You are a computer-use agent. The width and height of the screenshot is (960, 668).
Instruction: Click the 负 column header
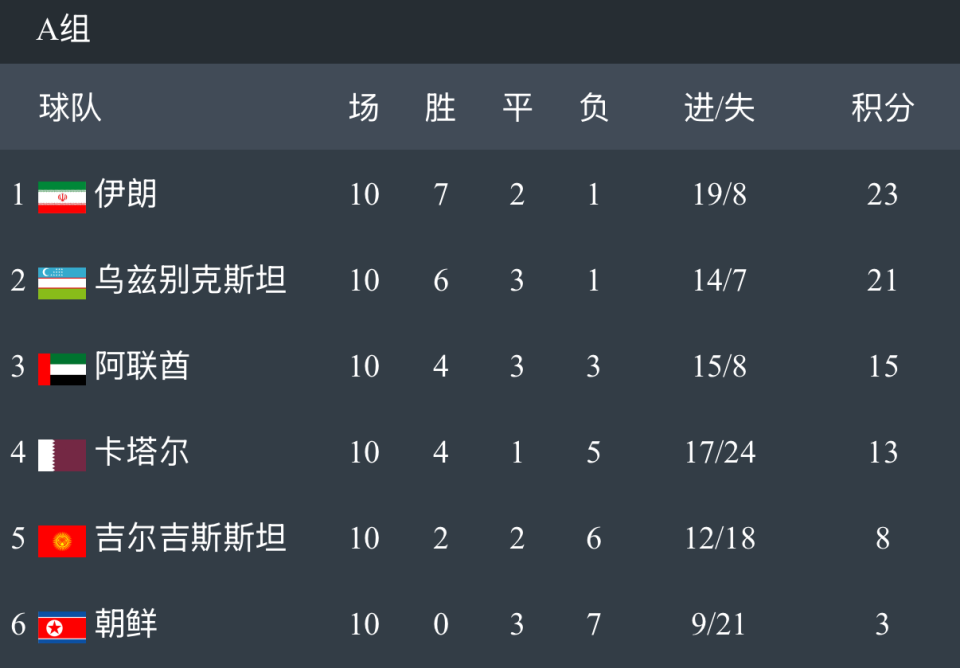pos(593,108)
